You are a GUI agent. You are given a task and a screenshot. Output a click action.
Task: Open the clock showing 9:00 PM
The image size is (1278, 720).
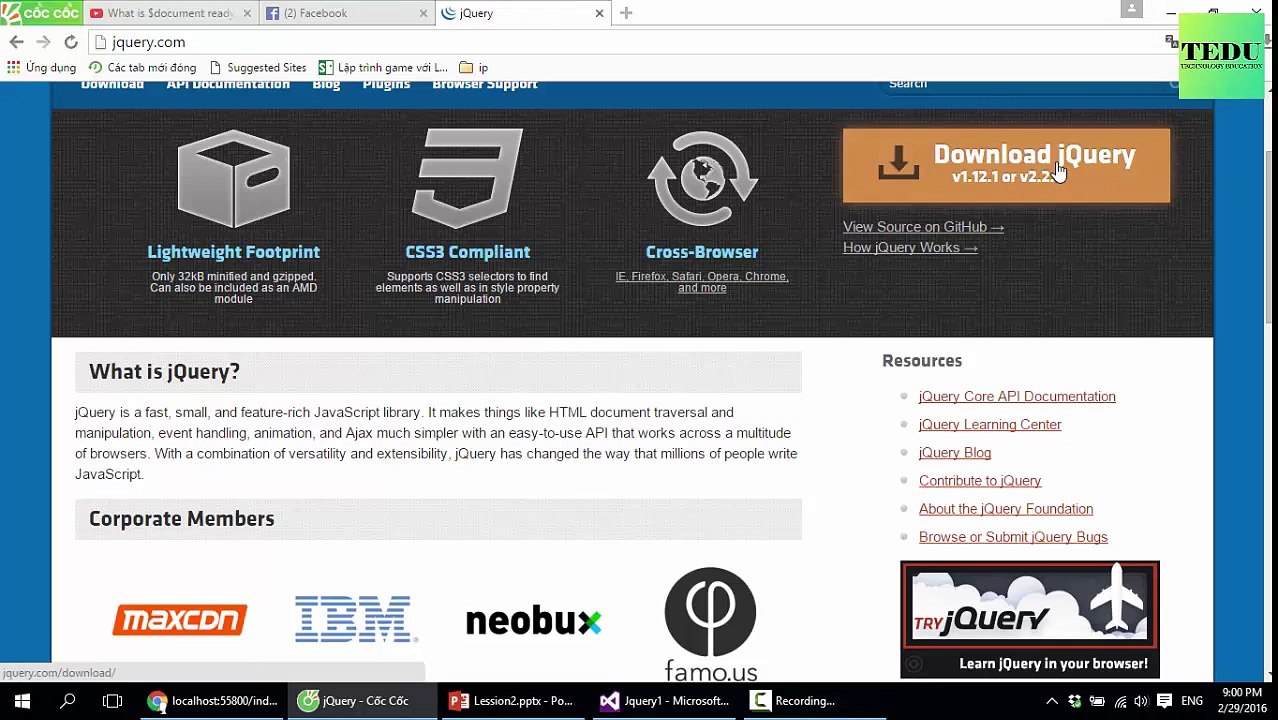pyautogui.click(x=1244, y=701)
